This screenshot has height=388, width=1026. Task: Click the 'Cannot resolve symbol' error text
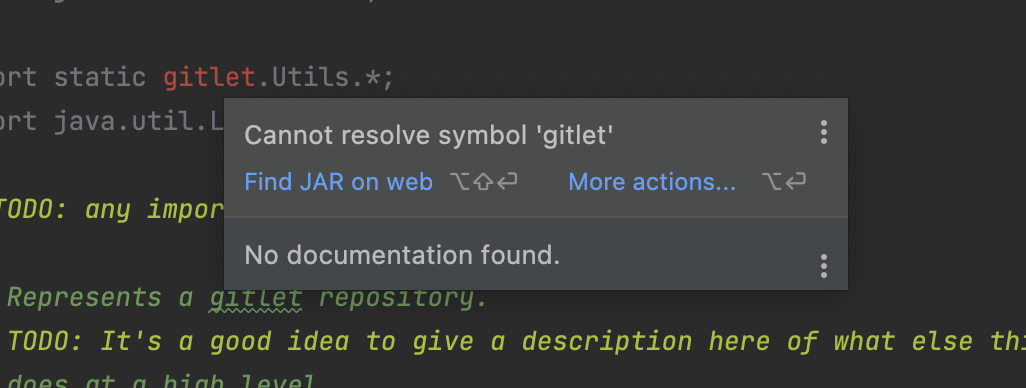tap(429, 135)
